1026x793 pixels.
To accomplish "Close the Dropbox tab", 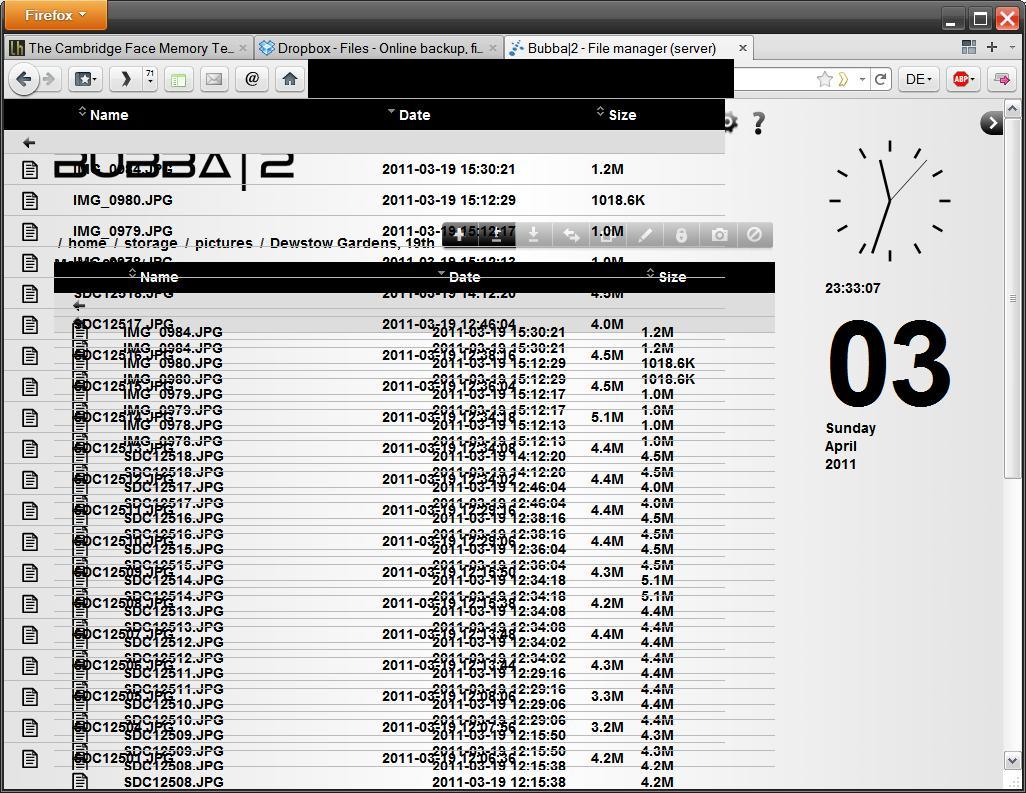I will tap(493, 48).
